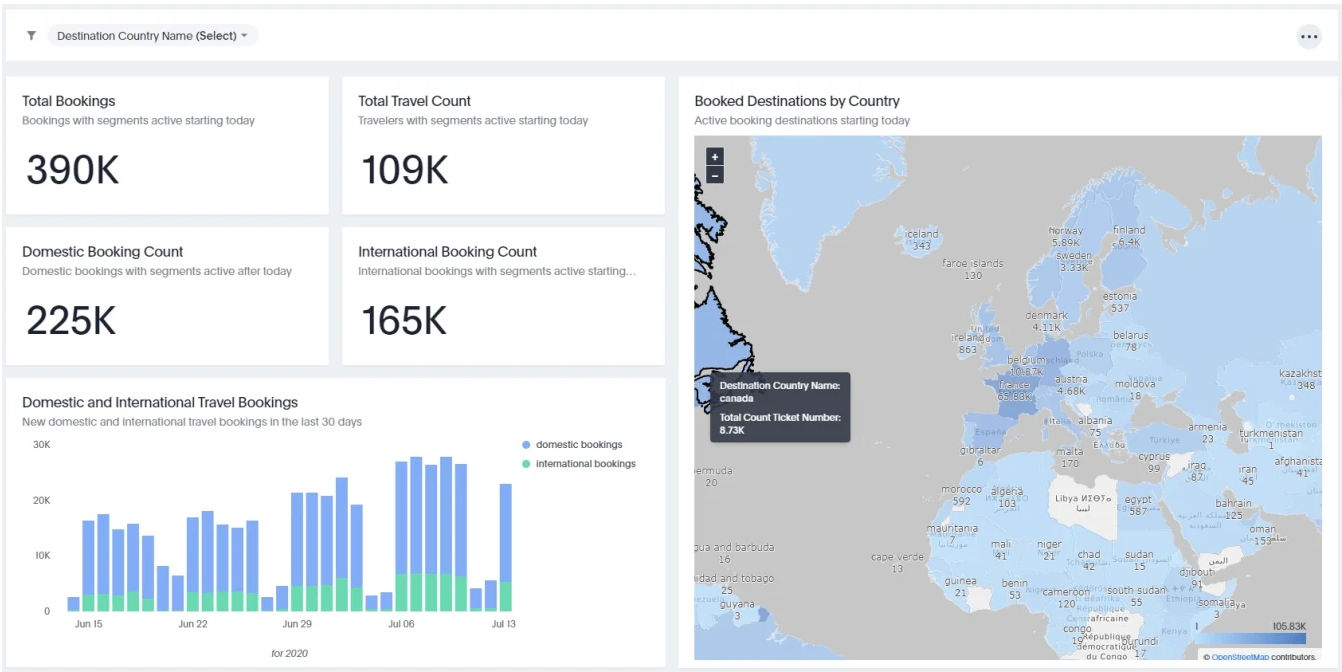Click the 'for 2020' chart caption
The image size is (1342, 672).
coord(289,653)
